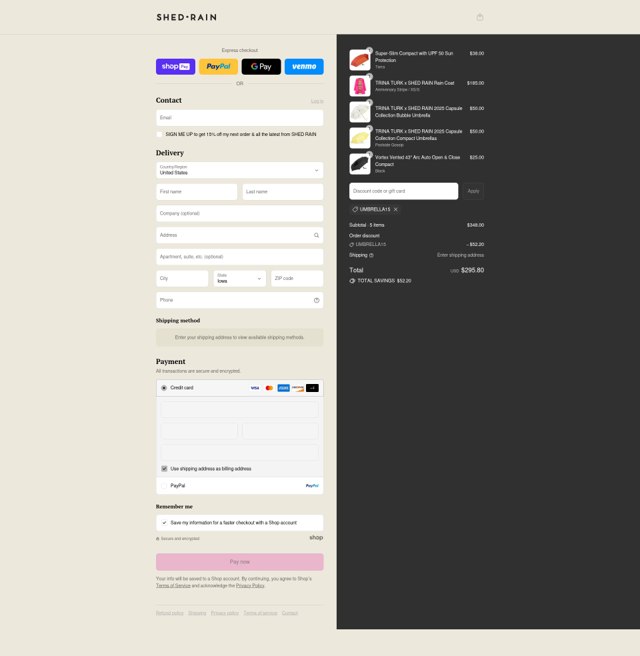The image size is (640, 656).
Task: Remove the UMBRELLA15 discount code
Action: (396, 209)
